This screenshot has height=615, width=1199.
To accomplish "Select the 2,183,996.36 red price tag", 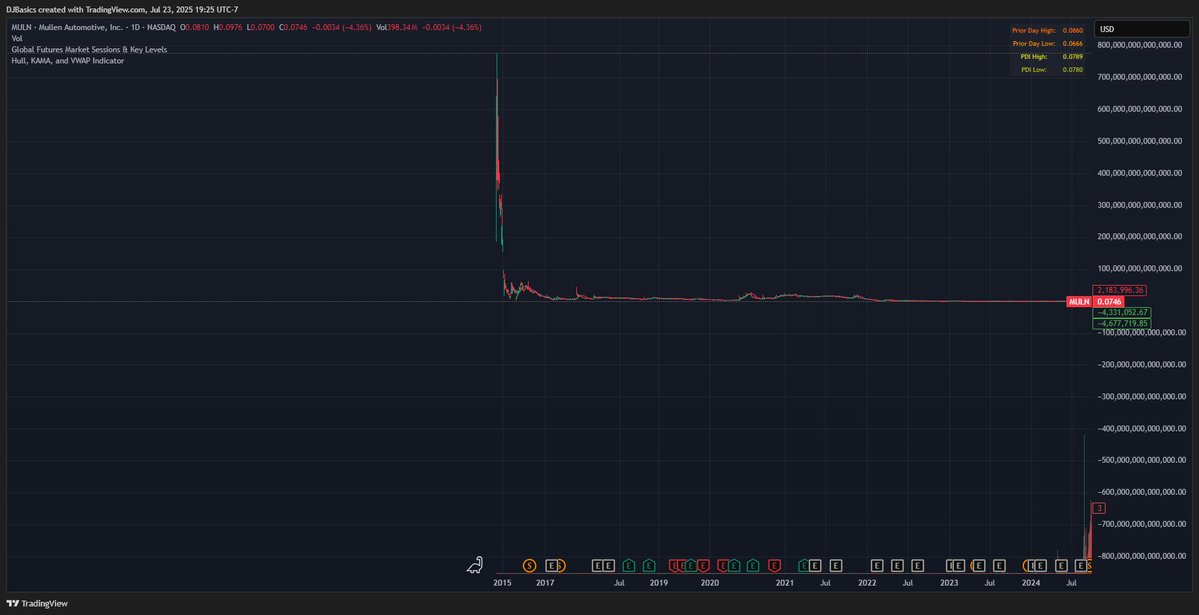I will [x=1119, y=290].
